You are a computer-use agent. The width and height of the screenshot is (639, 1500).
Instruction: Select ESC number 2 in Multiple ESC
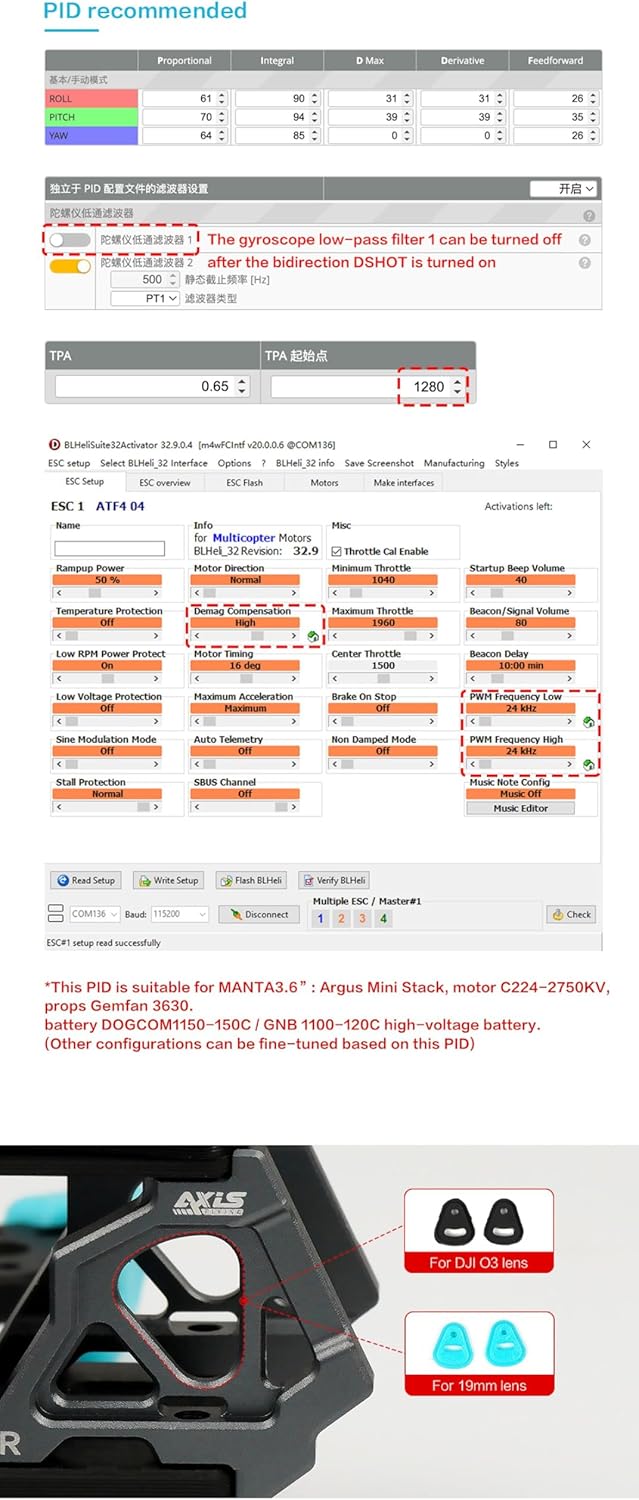coord(341,918)
